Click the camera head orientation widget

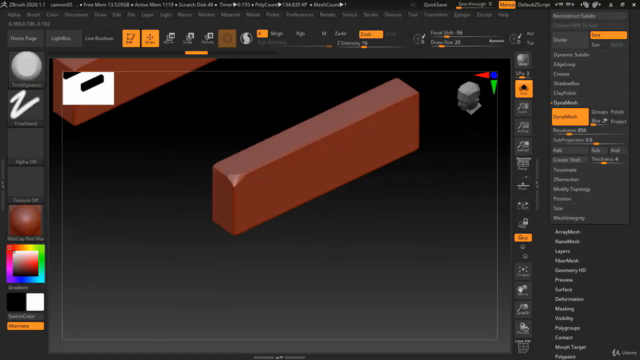469,98
